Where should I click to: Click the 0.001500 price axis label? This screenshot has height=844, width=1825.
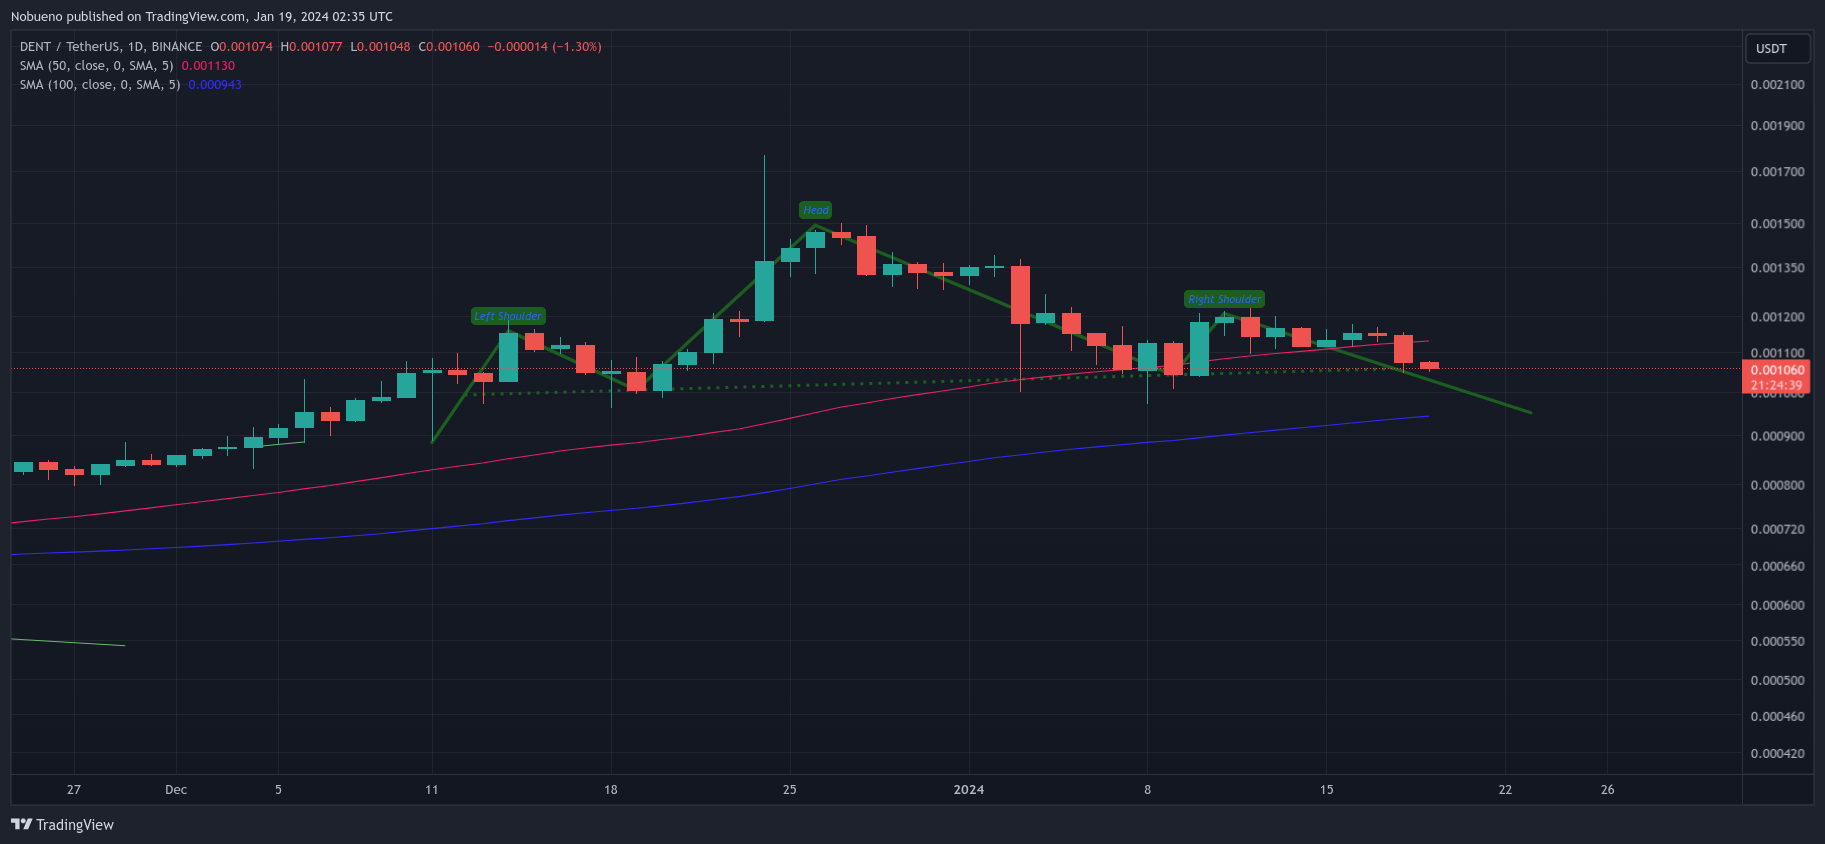point(1777,224)
